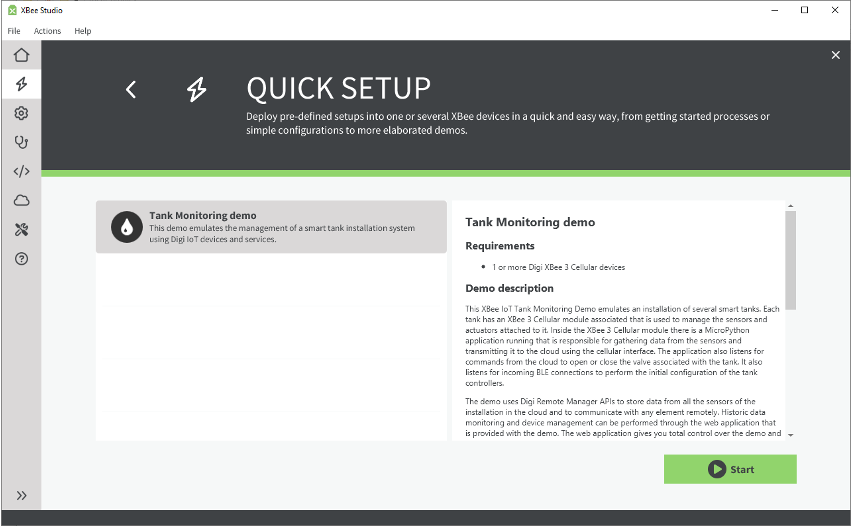
Task: Open the Cloud section in sidebar
Action: pos(21,201)
